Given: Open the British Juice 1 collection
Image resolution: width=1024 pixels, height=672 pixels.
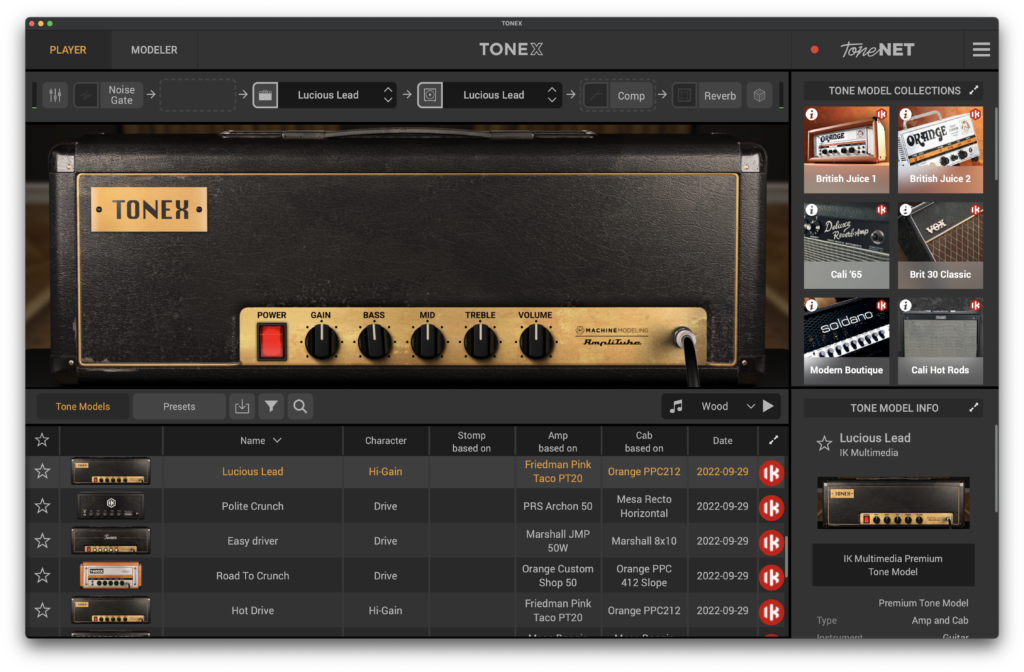Looking at the screenshot, I should (846, 150).
